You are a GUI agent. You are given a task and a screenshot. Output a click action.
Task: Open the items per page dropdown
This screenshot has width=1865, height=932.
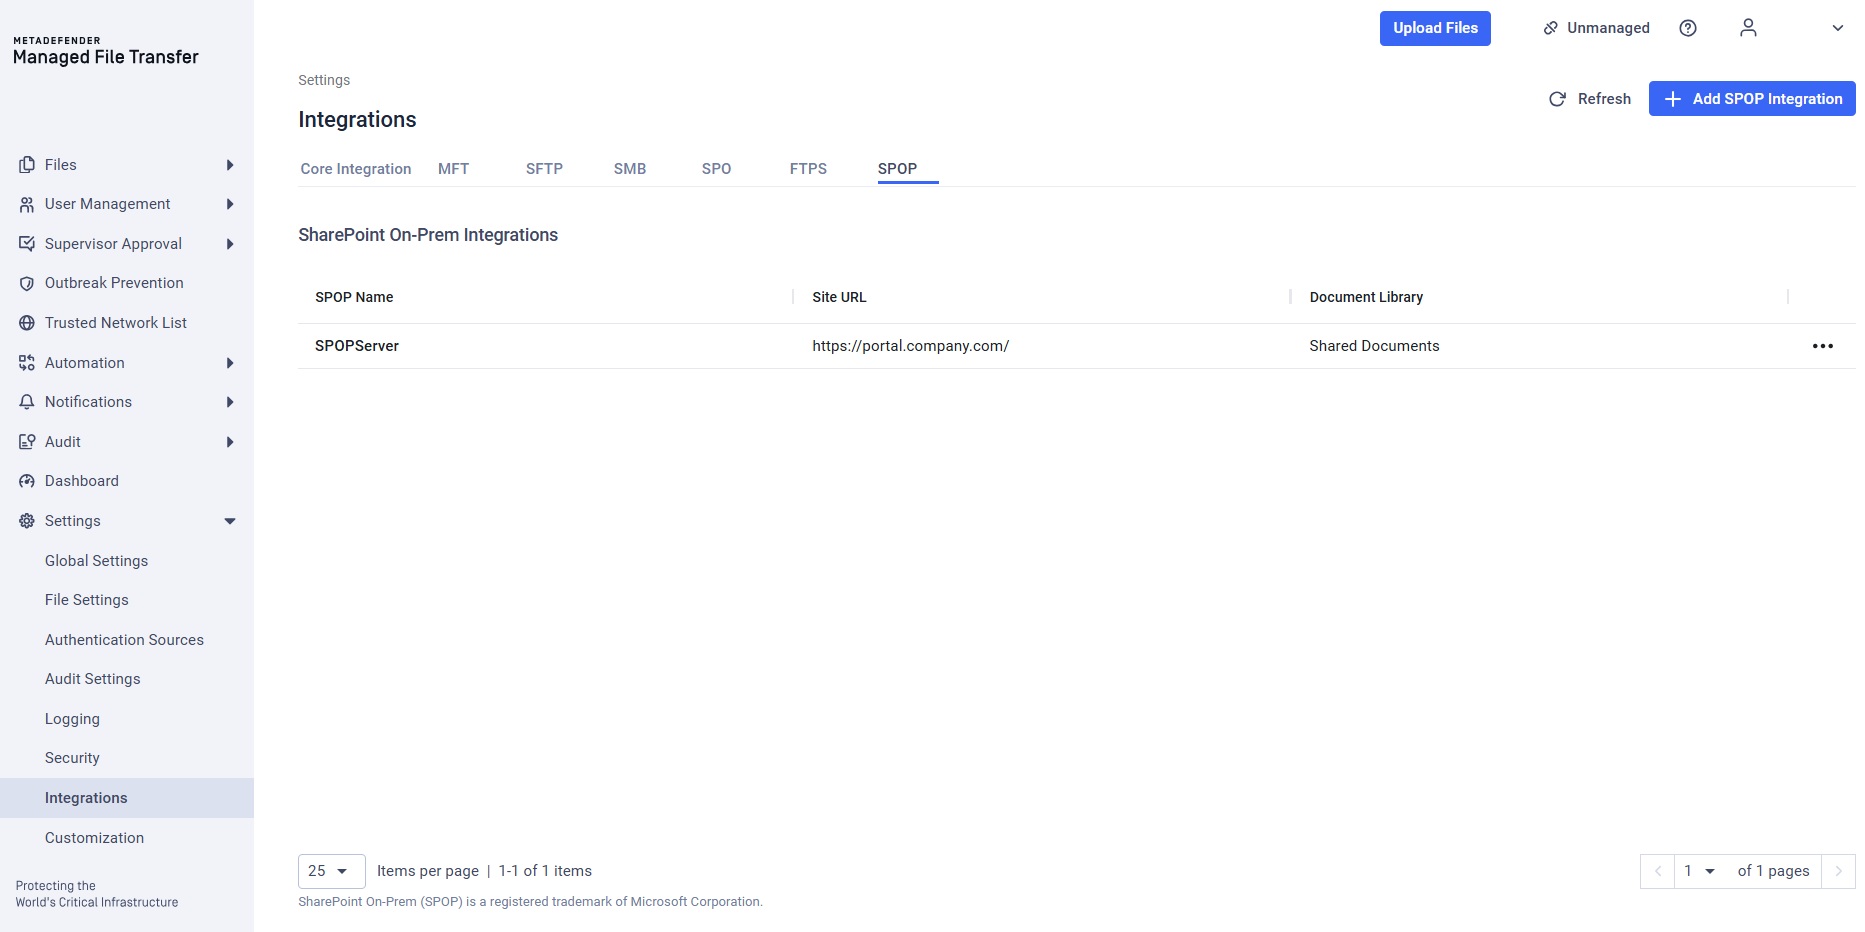(x=331, y=871)
